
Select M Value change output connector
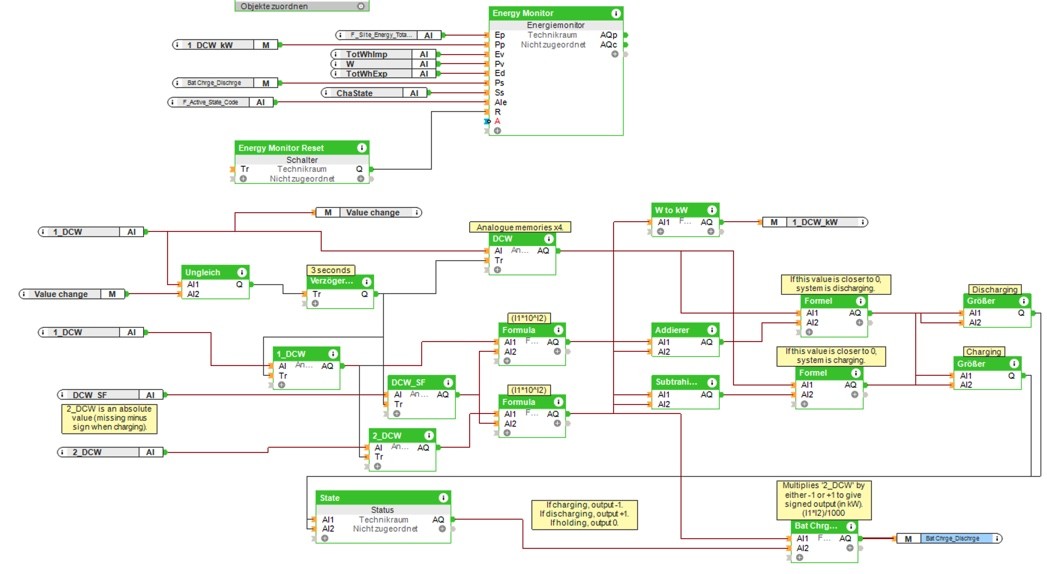pyautogui.click(x=369, y=212)
